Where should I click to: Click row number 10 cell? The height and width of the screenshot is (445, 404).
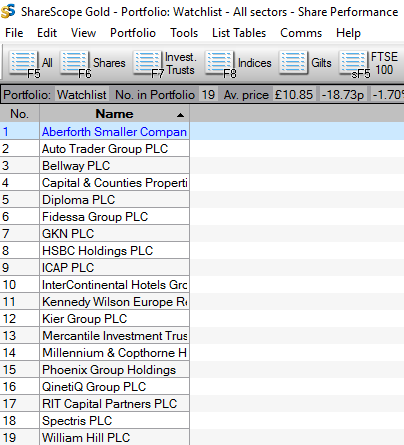tap(19, 285)
